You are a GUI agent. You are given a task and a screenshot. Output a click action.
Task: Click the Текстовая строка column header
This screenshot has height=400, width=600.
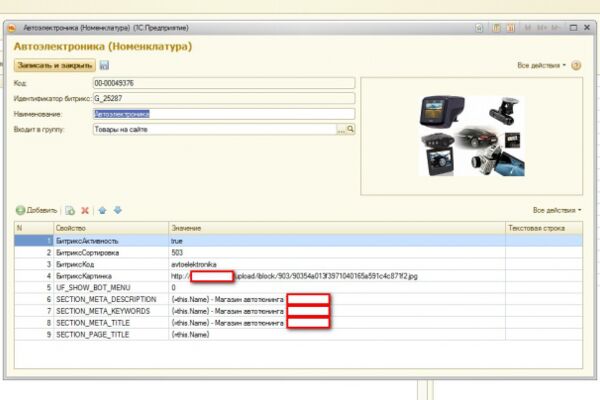[x=544, y=228]
